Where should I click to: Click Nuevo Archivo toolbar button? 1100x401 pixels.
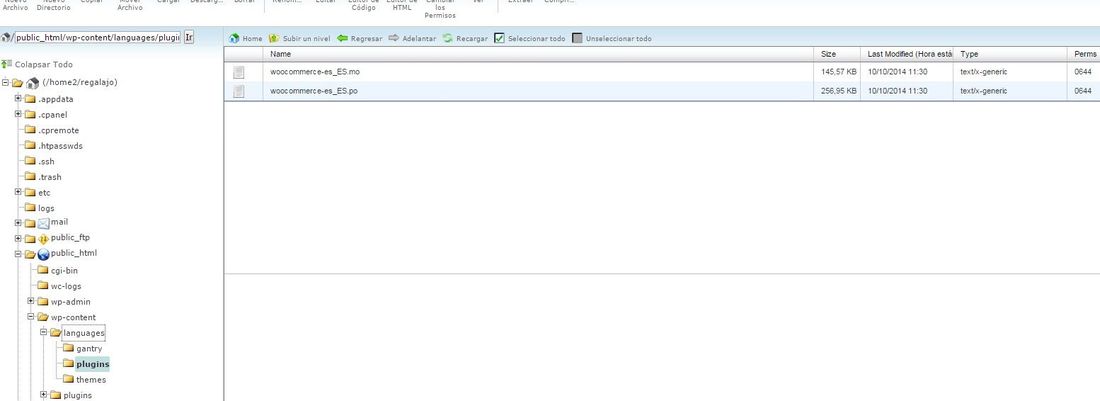point(15,6)
